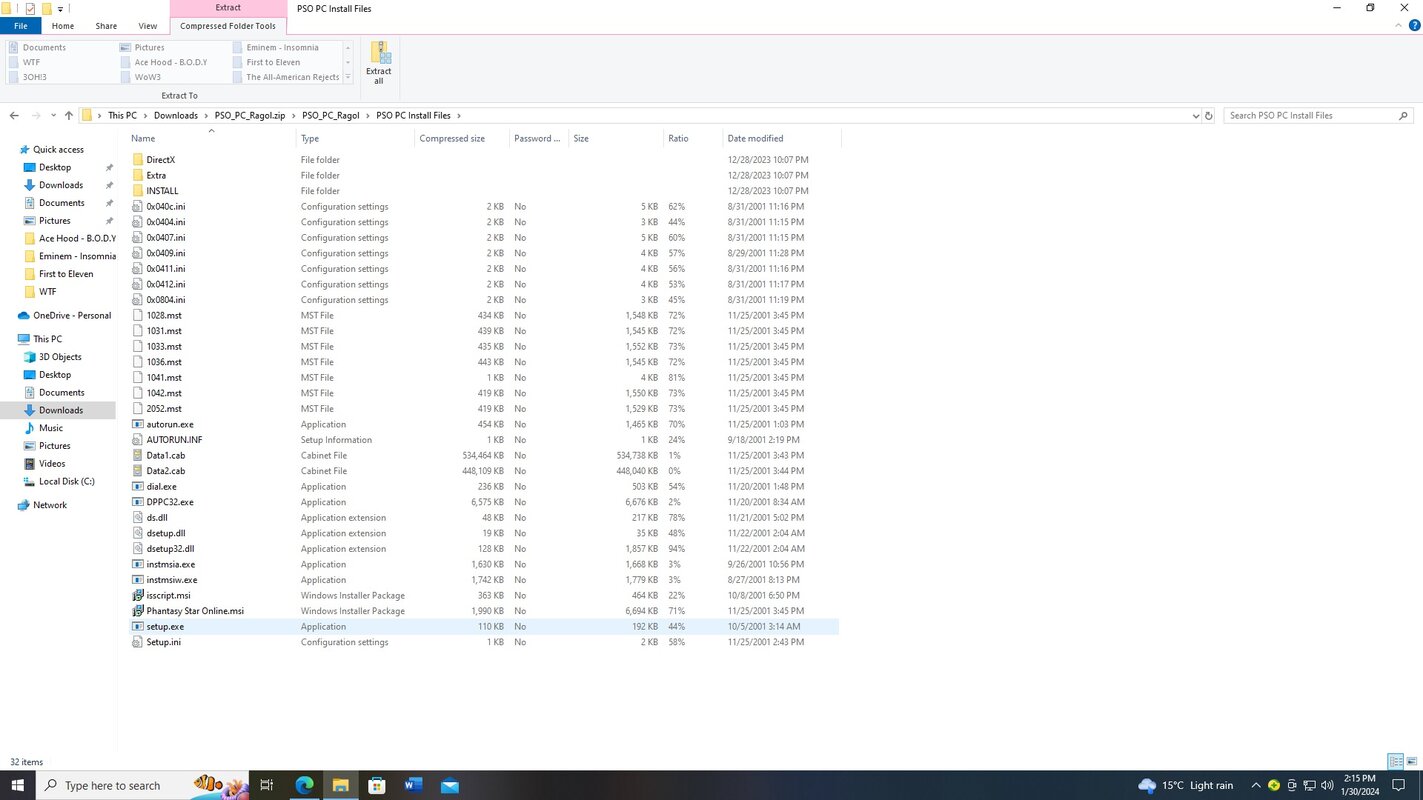Open the recent locations dropdown arrow
Screen dimensions: 1423x800
click(x=52, y=116)
